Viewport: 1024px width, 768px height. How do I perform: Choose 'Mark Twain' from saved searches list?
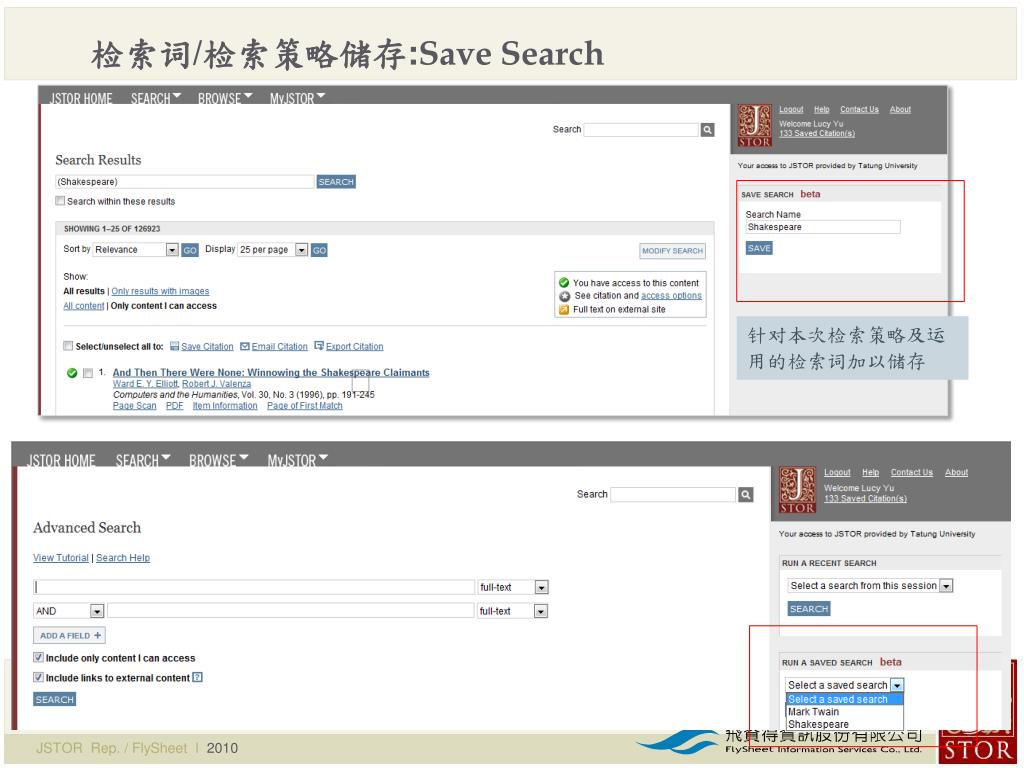813,712
